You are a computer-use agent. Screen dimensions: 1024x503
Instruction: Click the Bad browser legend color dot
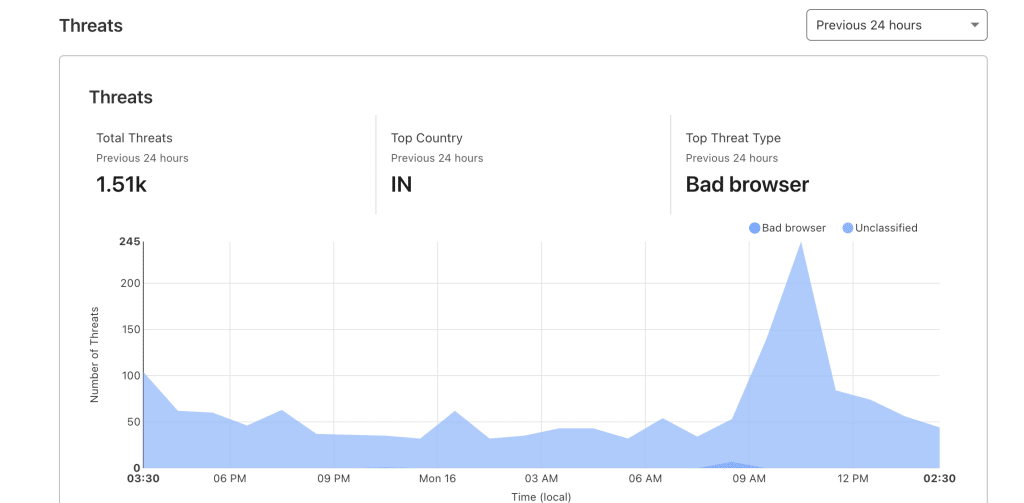(754, 228)
